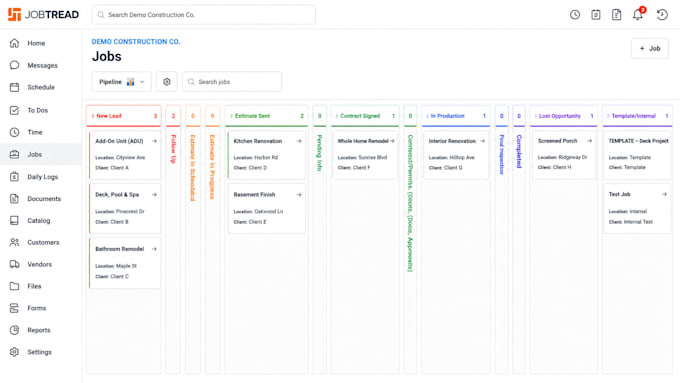680x383 pixels.
Task: Open the history icon in top header
Action: click(x=662, y=15)
